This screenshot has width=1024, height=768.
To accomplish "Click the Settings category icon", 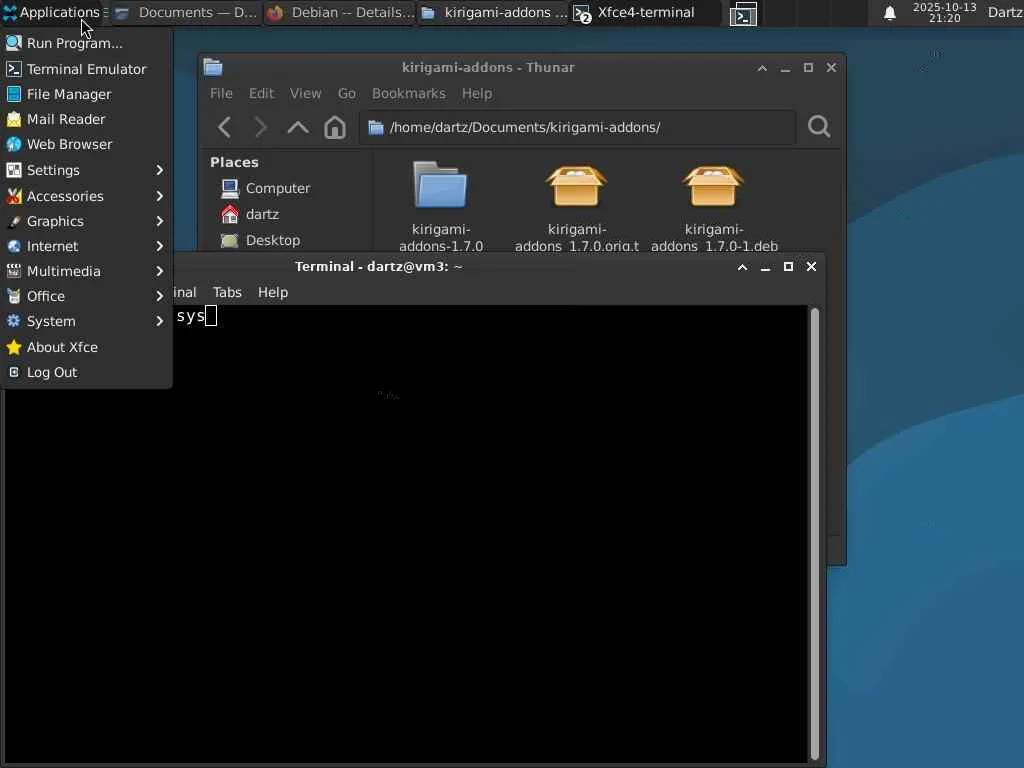I will coord(14,170).
